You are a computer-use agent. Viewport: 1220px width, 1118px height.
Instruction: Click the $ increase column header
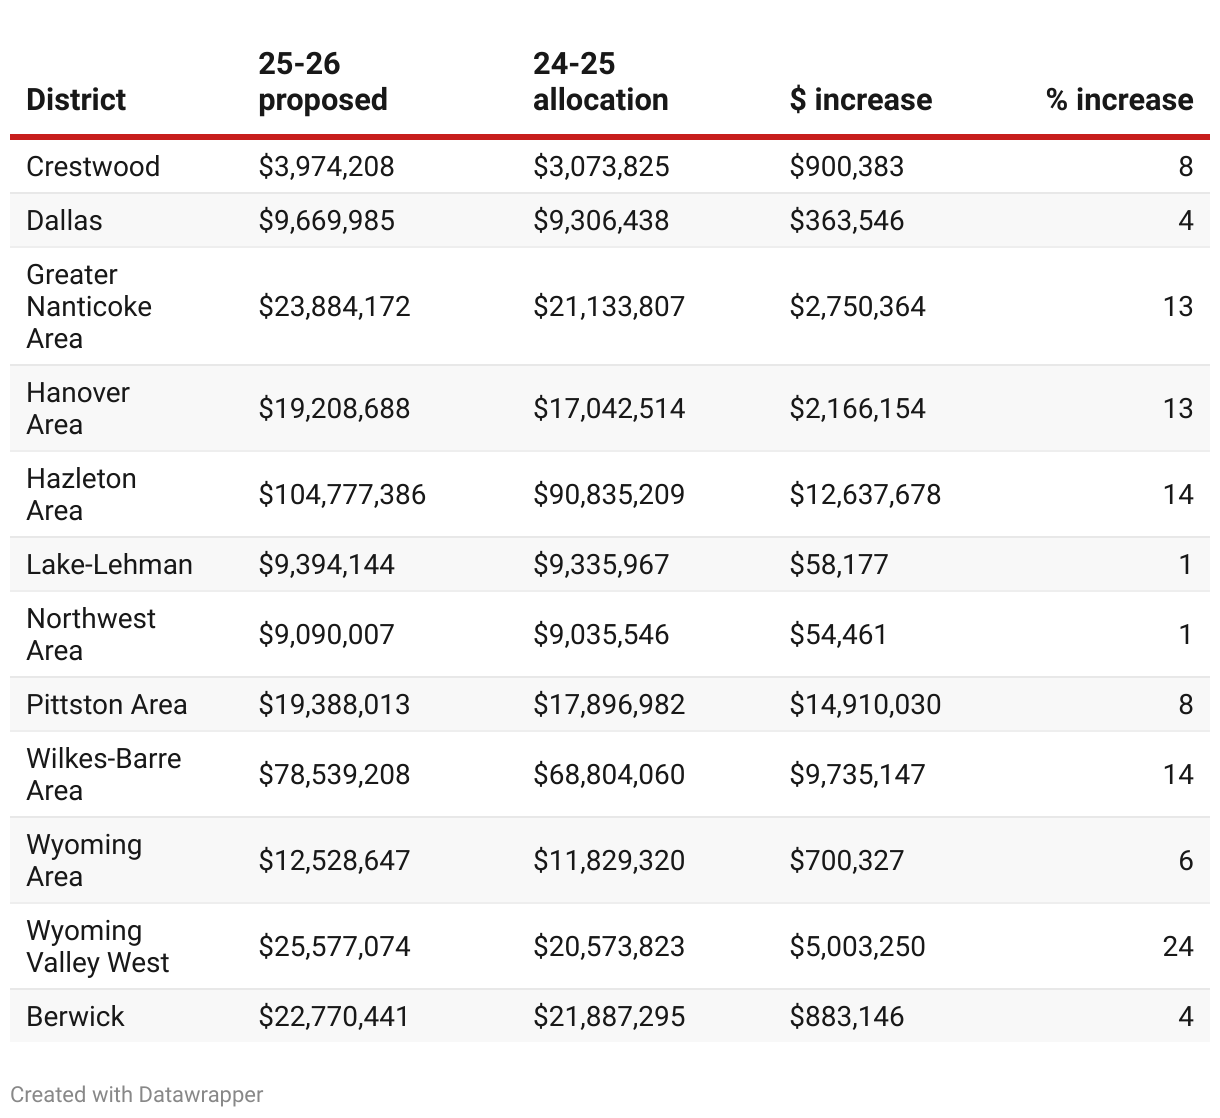tap(860, 100)
